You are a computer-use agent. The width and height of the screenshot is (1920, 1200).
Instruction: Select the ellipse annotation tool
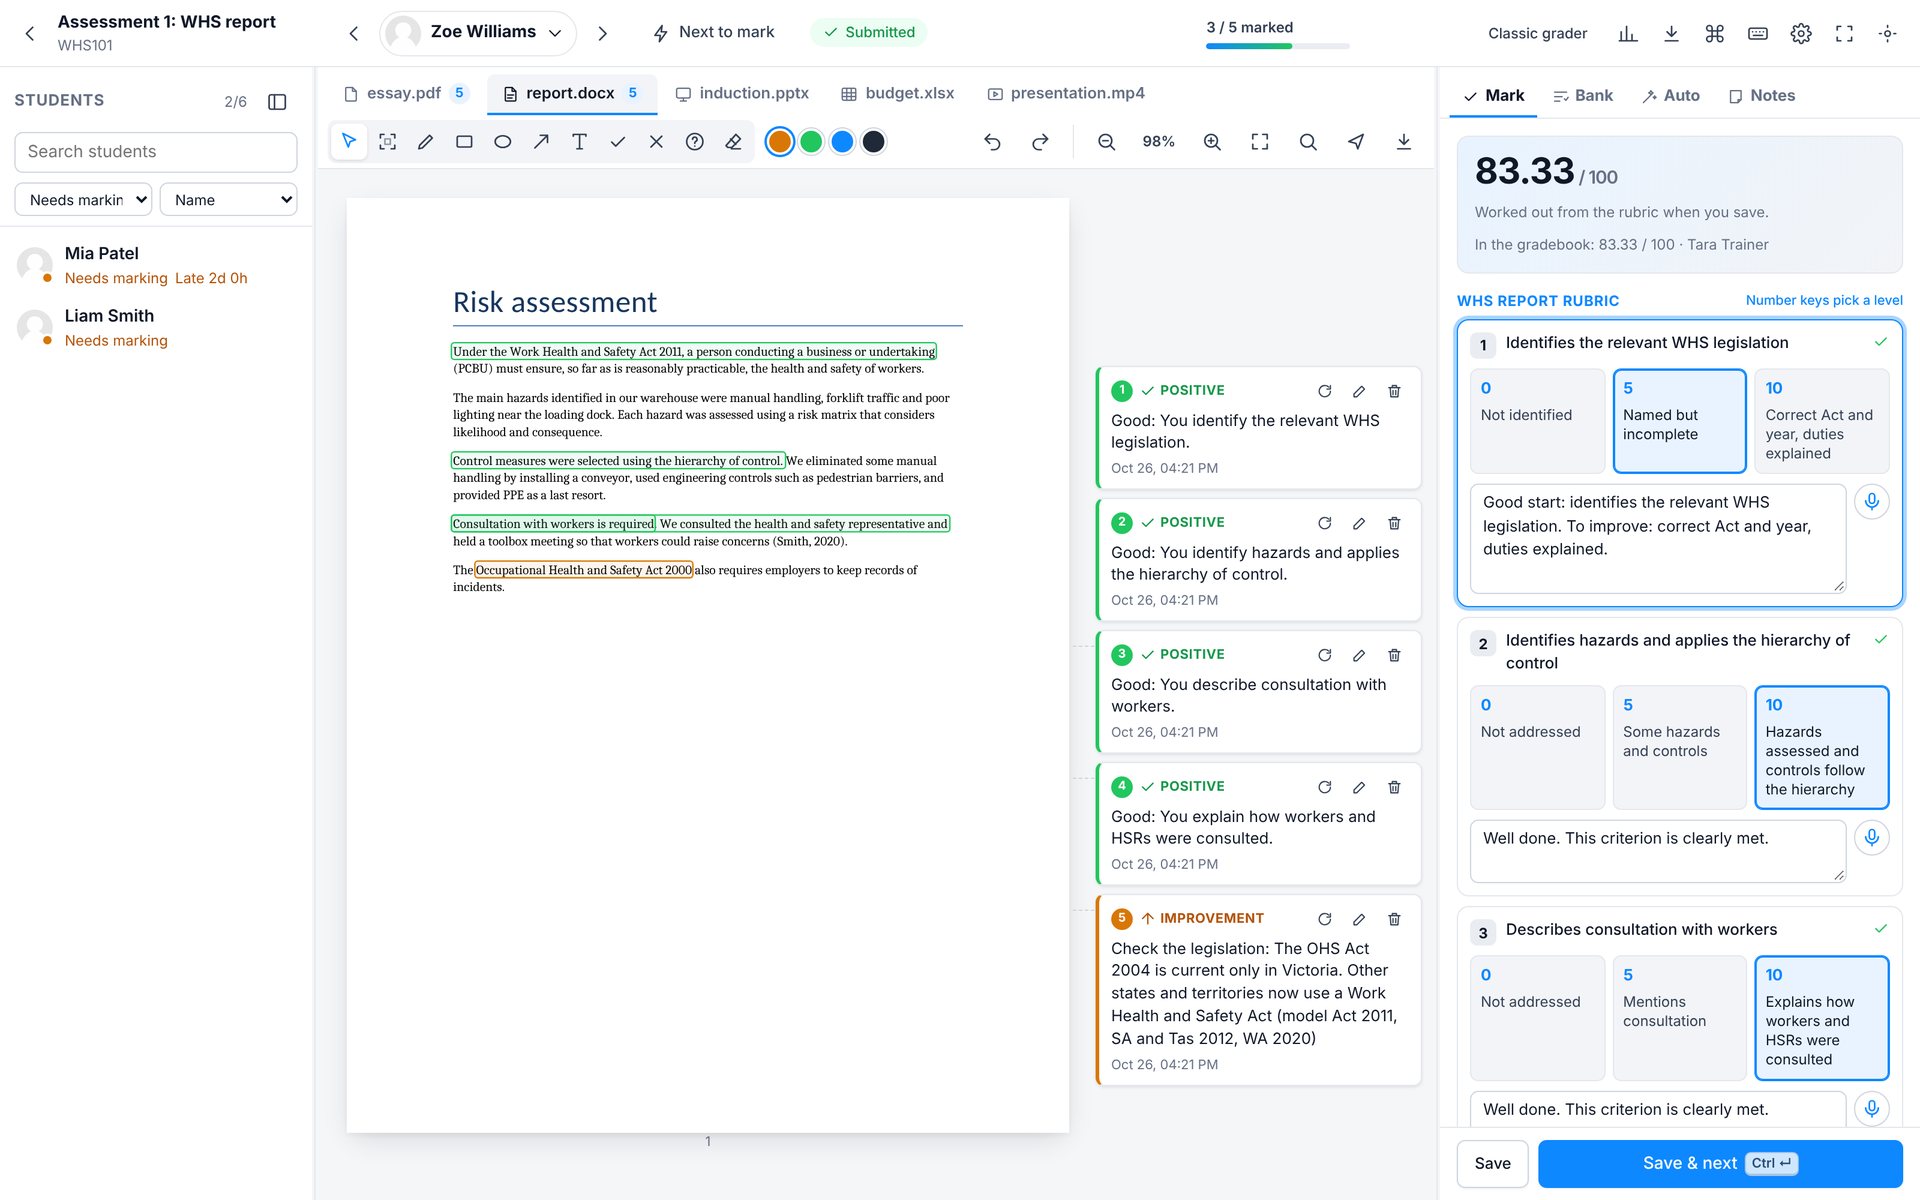(x=503, y=142)
